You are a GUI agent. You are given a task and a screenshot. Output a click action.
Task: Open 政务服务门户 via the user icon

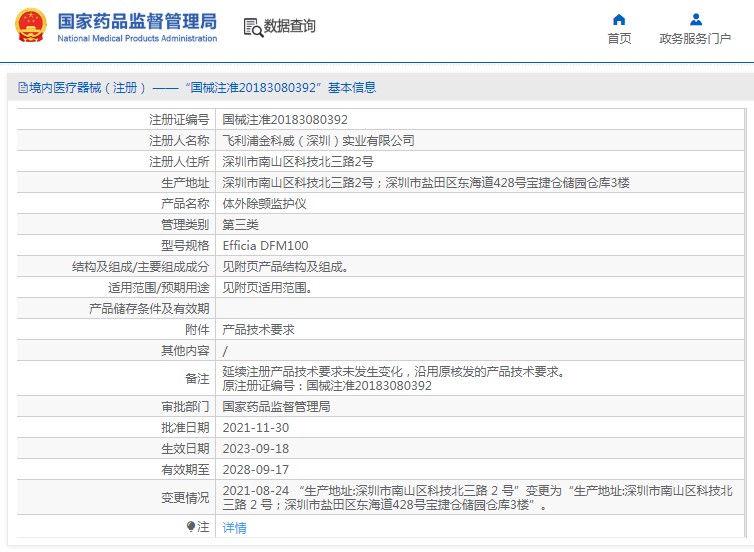(695, 20)
